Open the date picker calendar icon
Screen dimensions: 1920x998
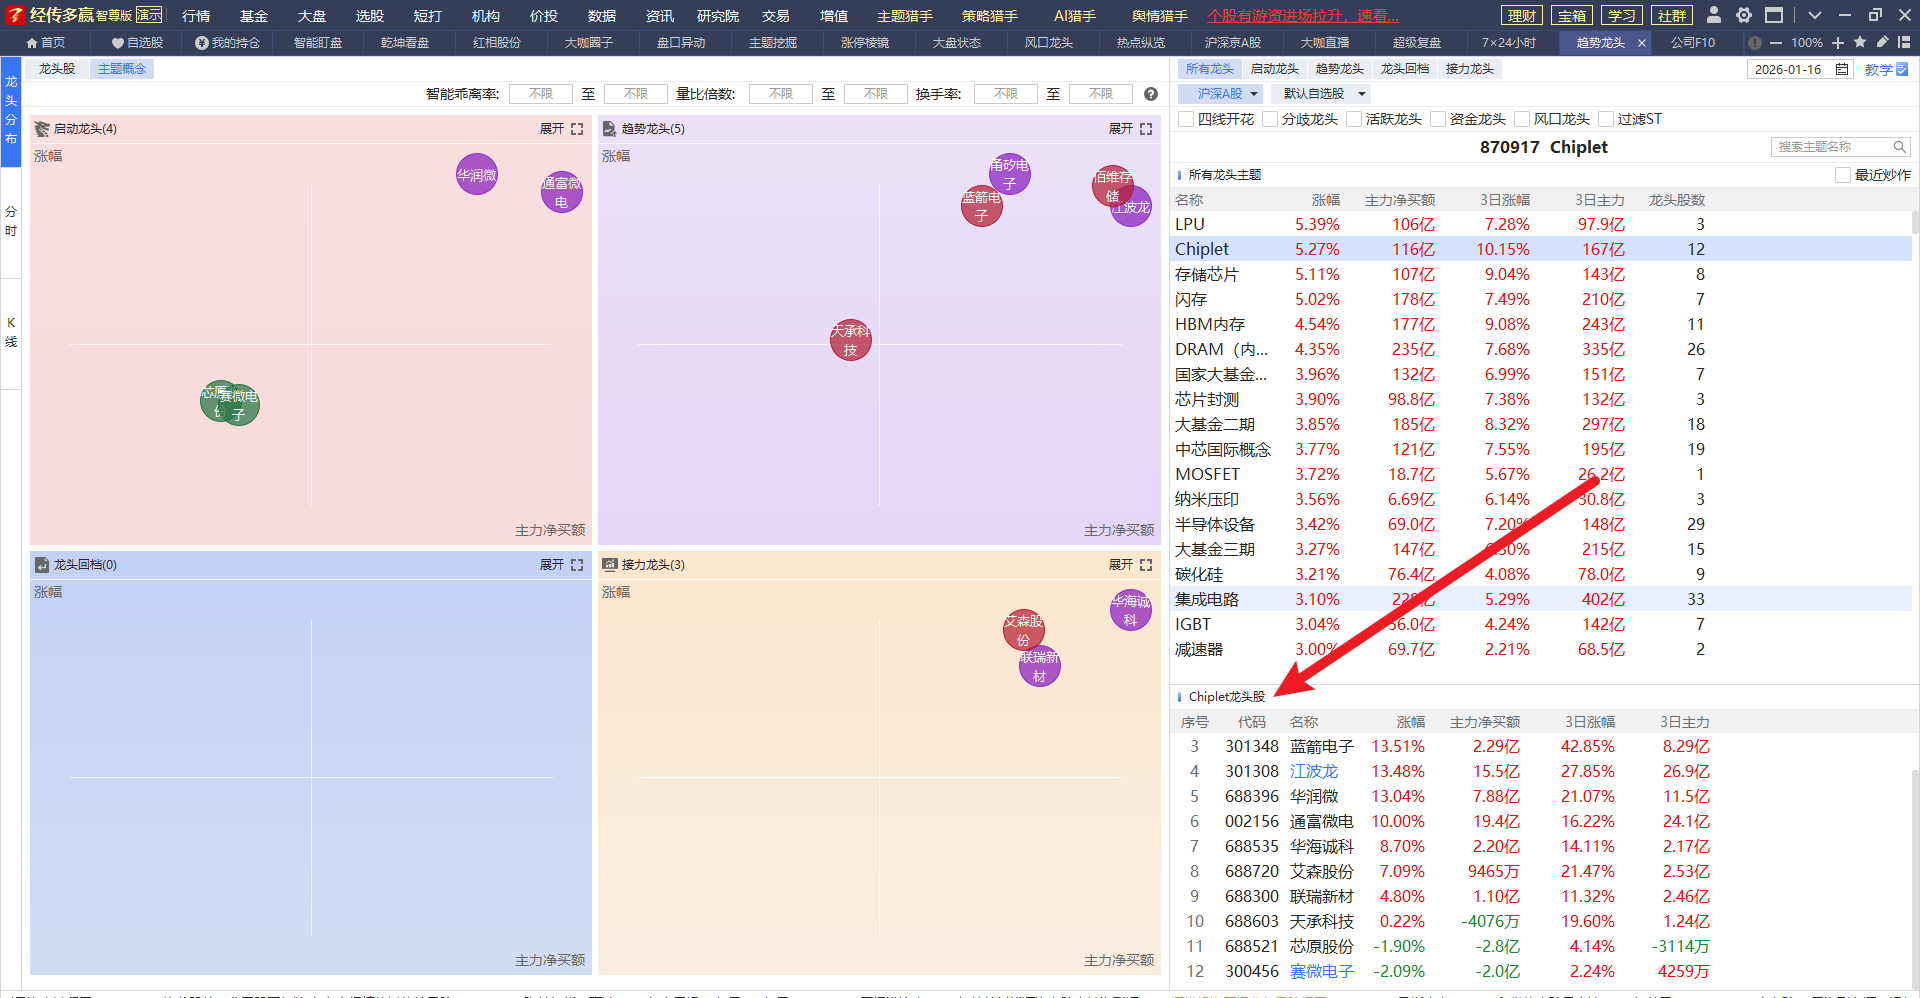click(x=1842, y=69)
